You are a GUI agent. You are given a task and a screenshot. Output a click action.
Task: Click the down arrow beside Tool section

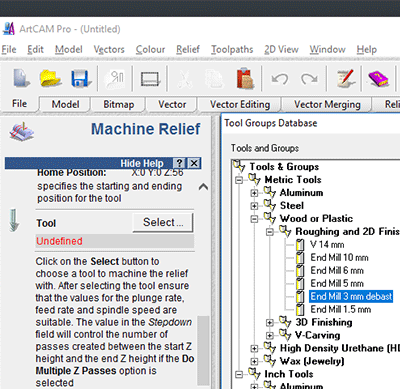coord(14,220)
